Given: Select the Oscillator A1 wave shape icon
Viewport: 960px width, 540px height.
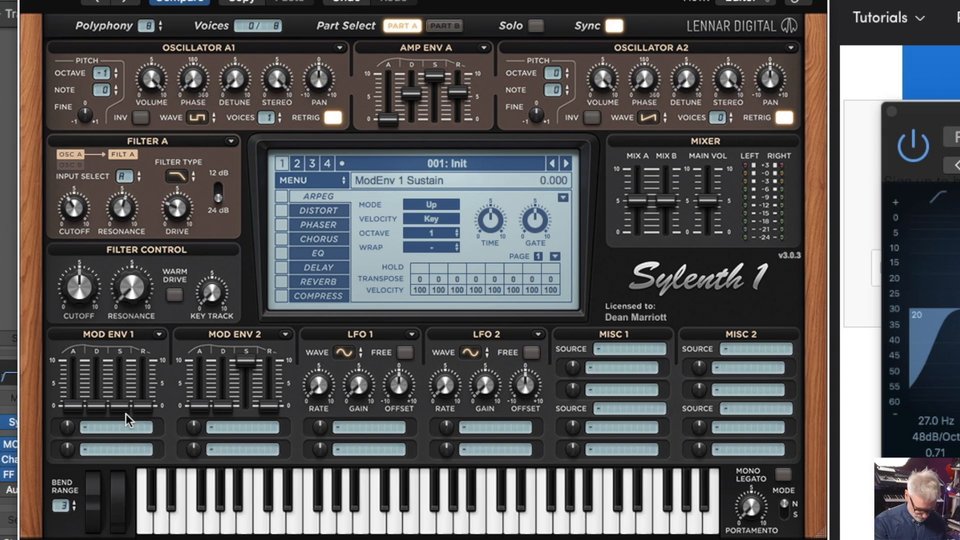Looking at the screenshot, I should pos(197,118).
